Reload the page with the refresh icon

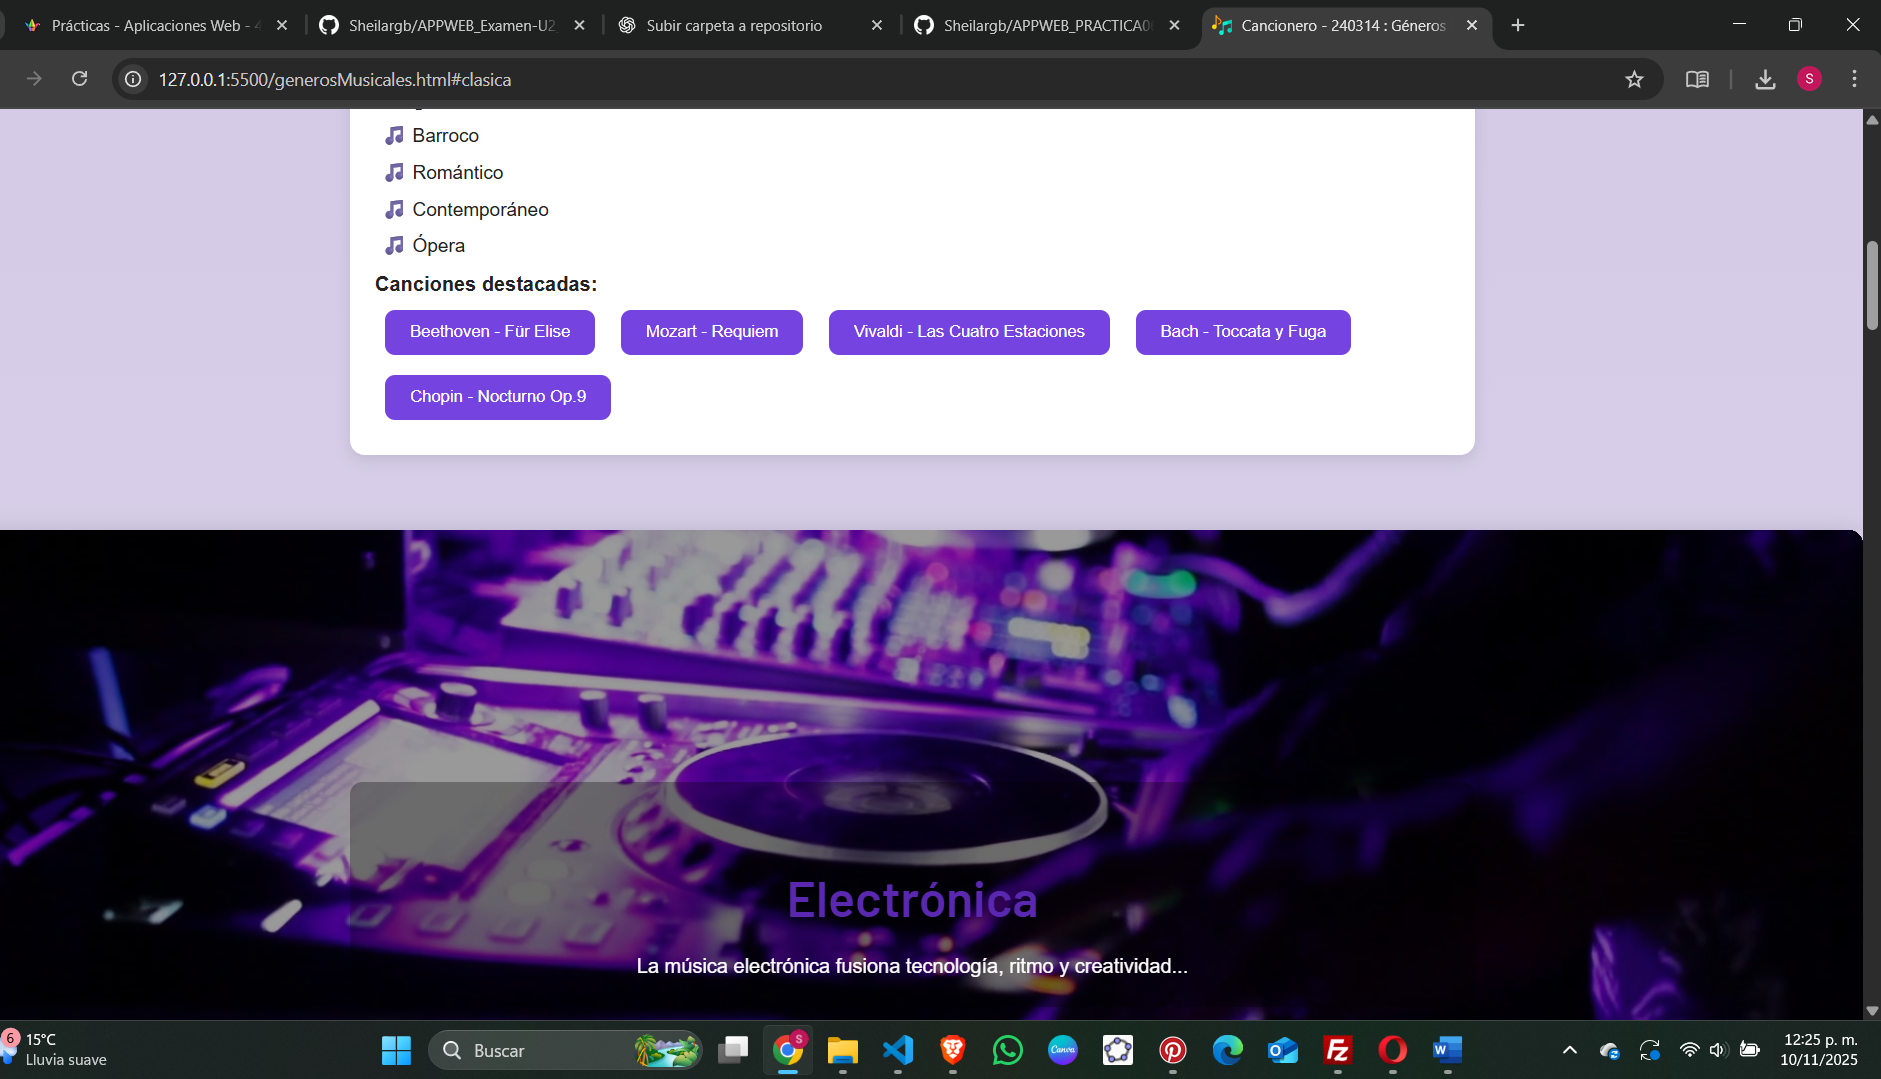click(80, 79)
